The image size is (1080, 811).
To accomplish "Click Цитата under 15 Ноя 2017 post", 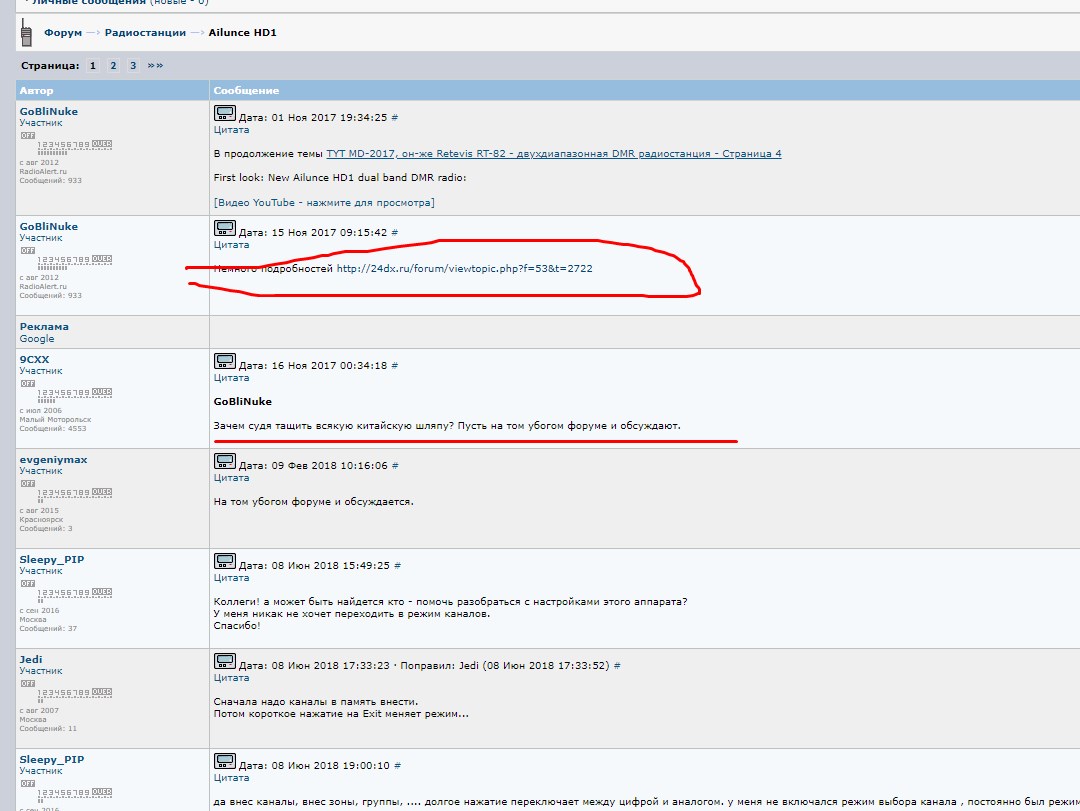I will tap(231, 245).
